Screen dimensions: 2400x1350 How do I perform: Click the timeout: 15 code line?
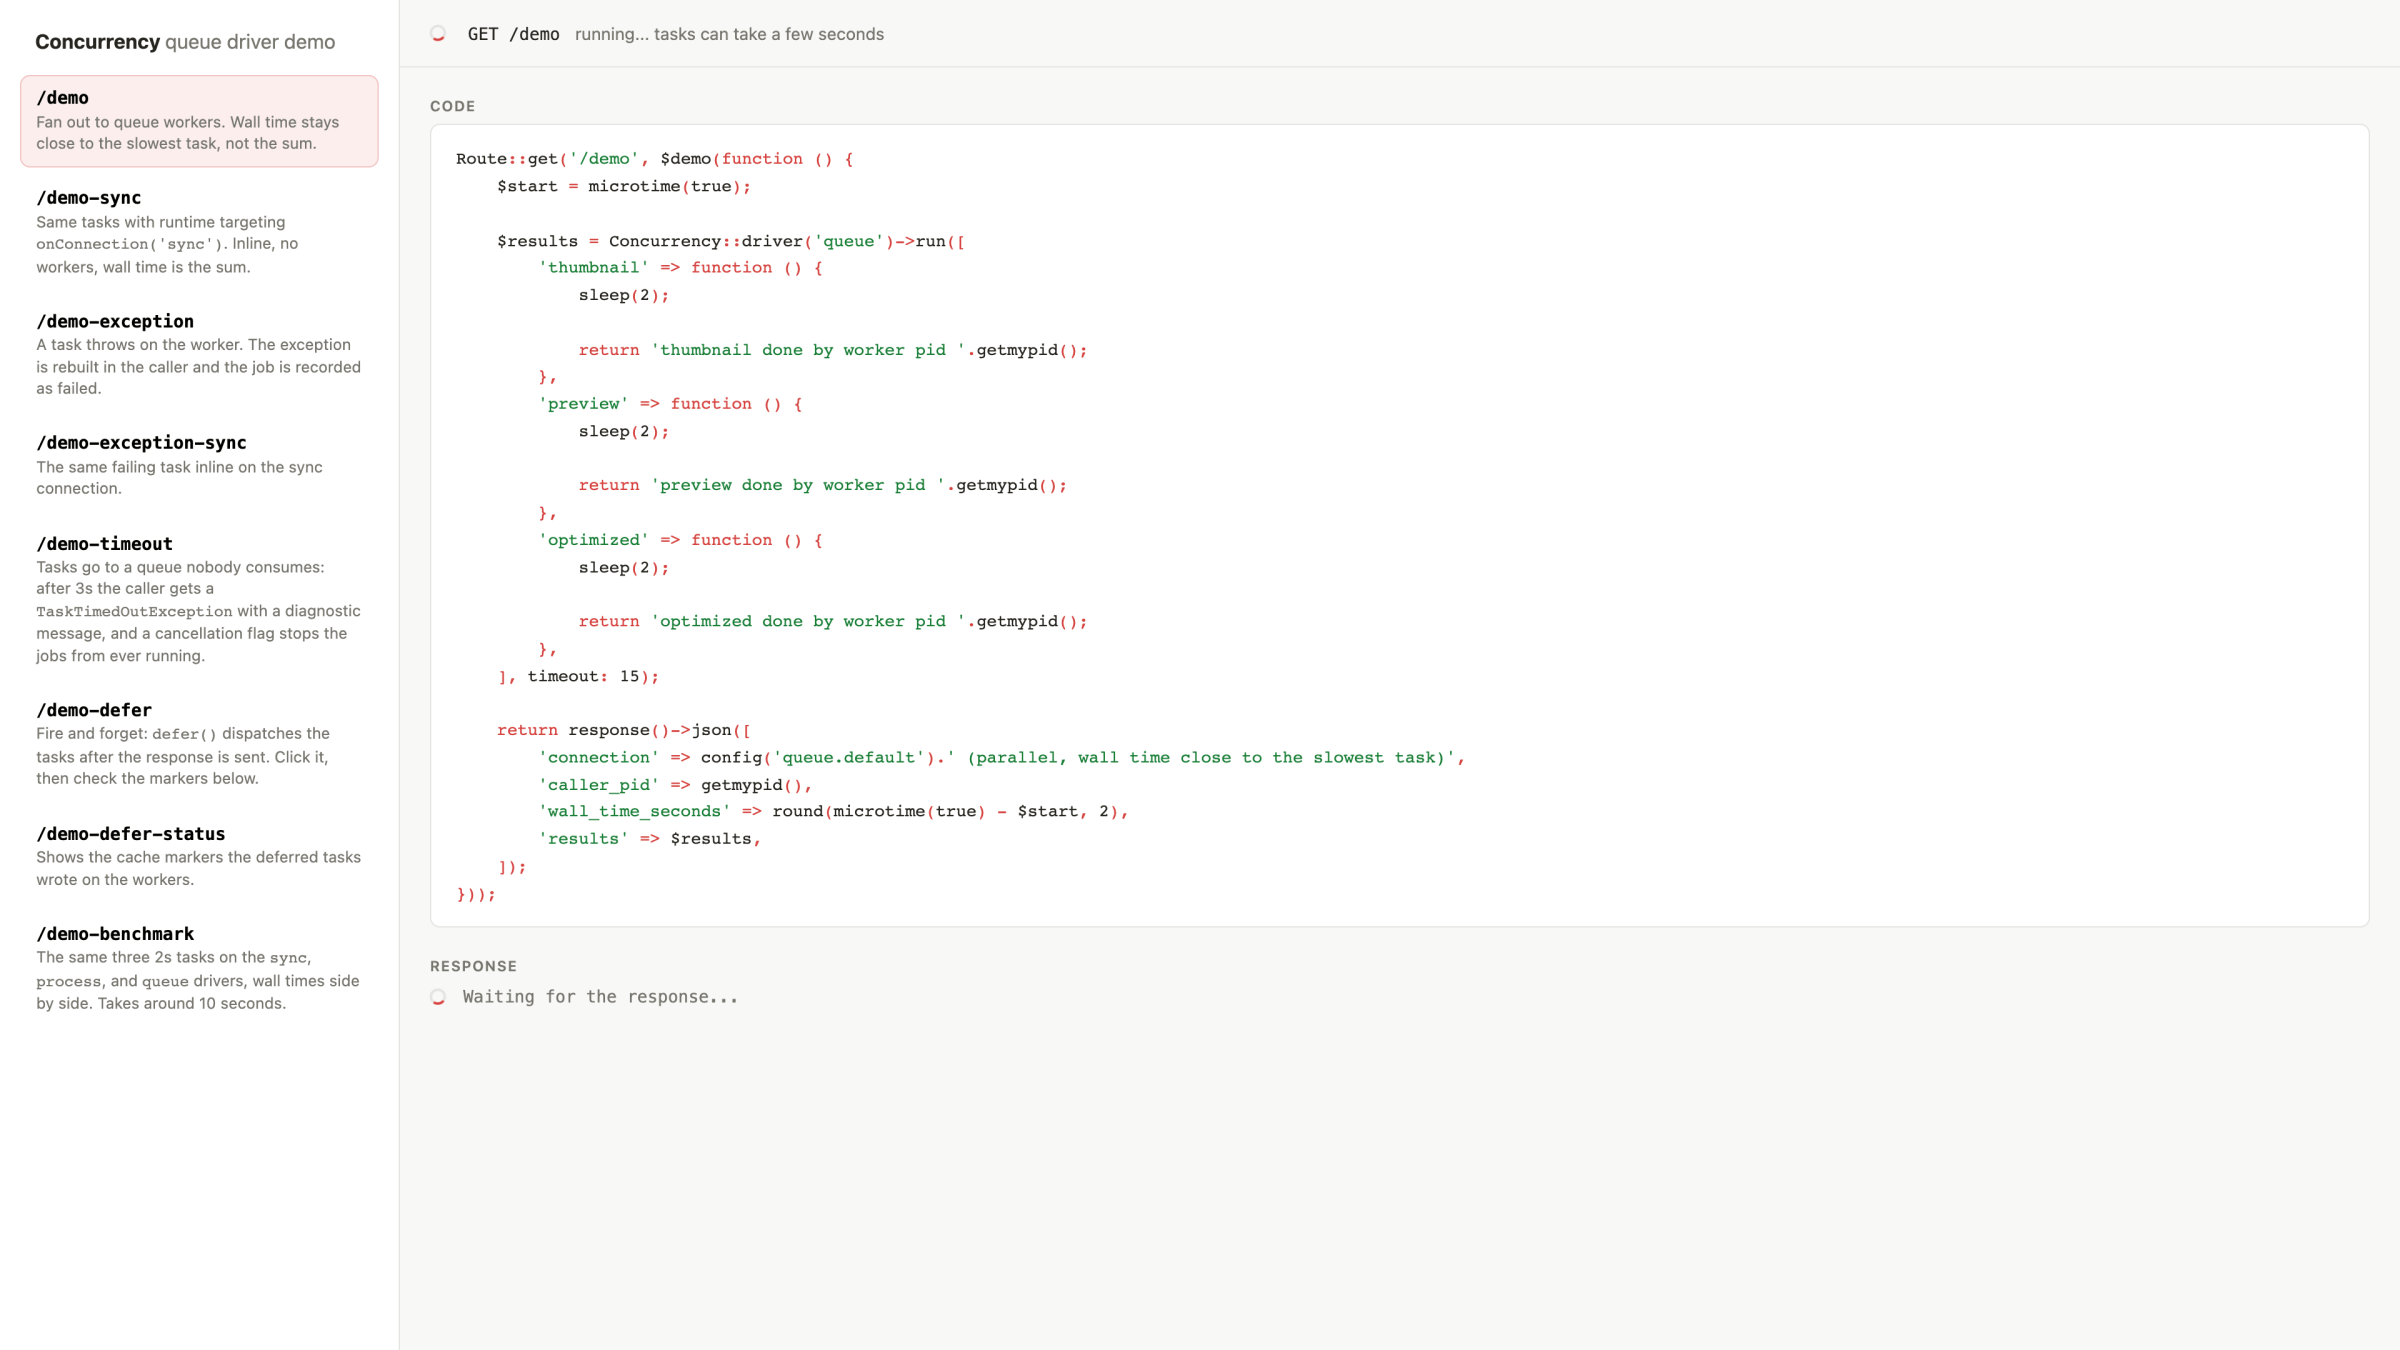click(578, 677)
